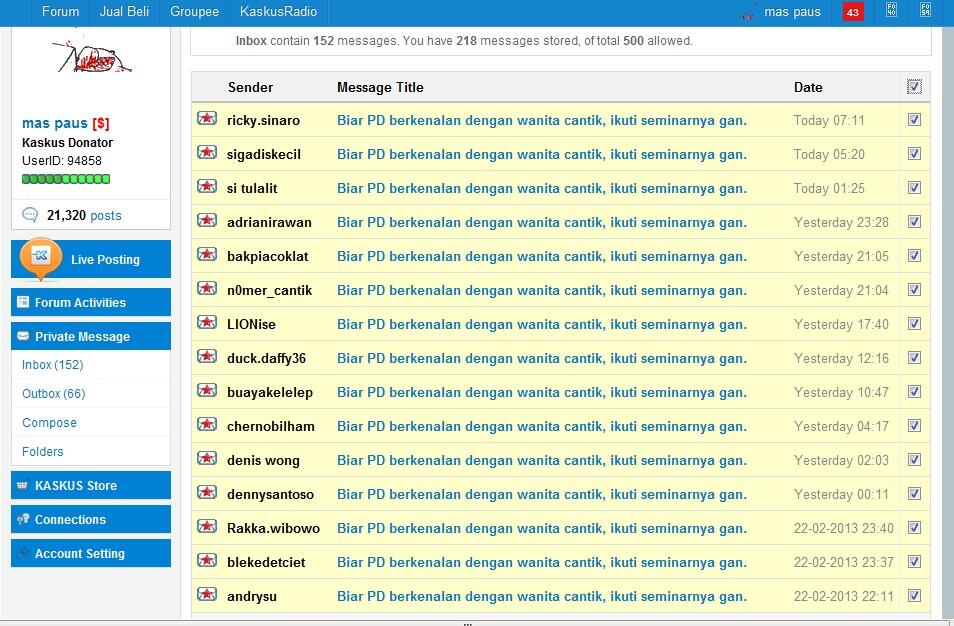Open Jual Beli in top navigation
The image size is (954, 626).
tap(124, 12)
